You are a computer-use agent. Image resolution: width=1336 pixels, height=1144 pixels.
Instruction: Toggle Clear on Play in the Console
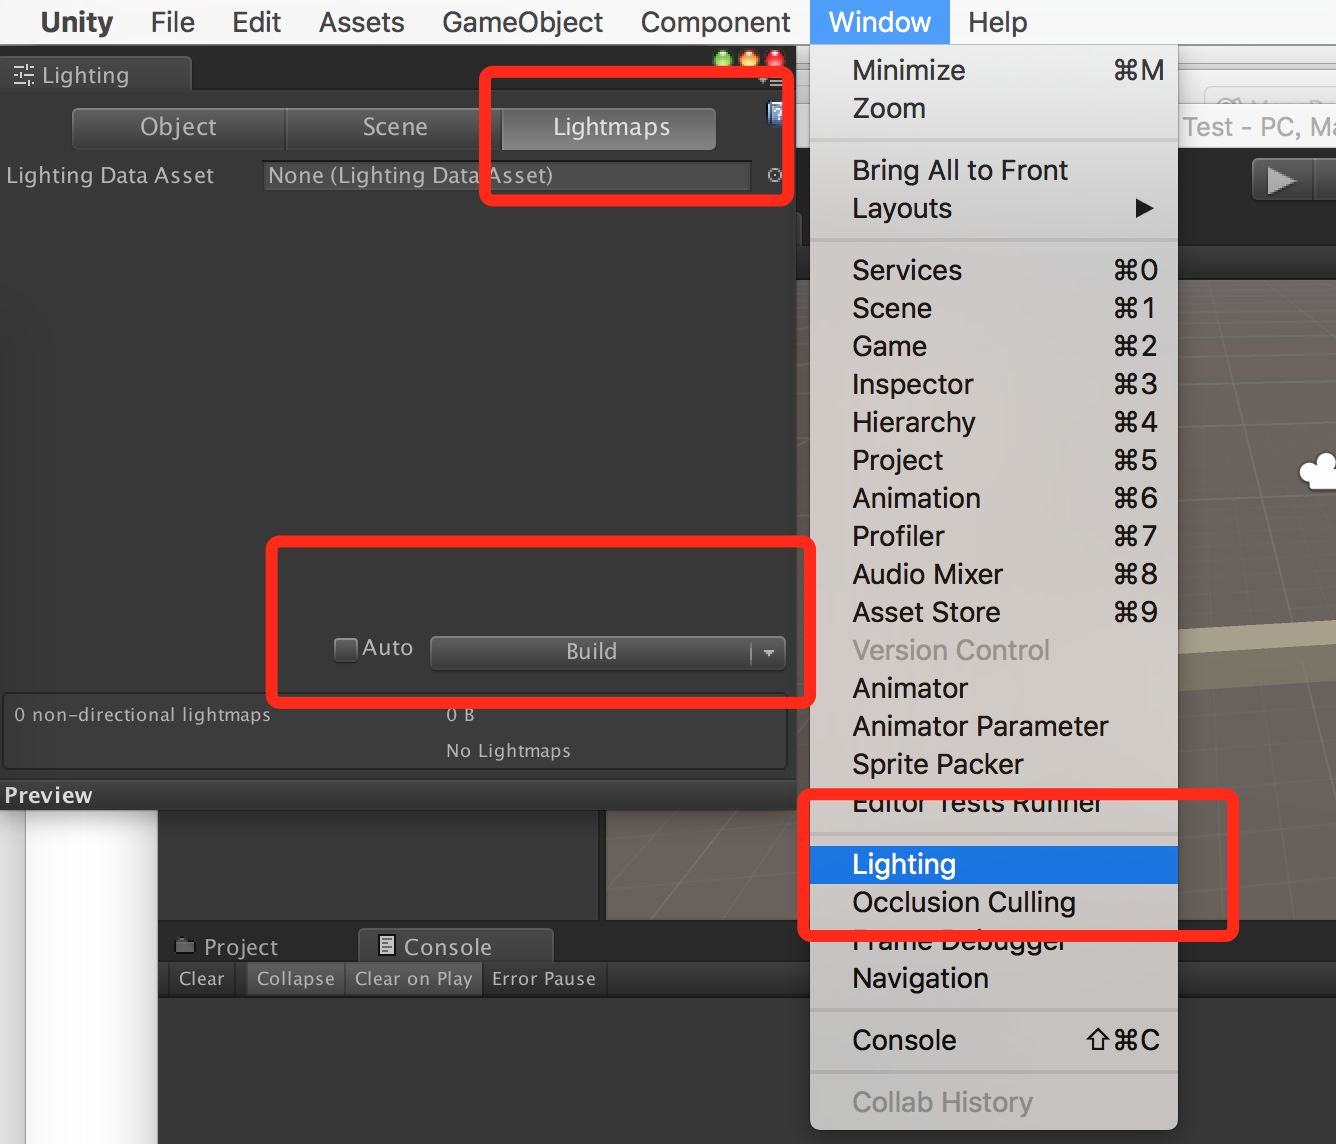click(413, 979)
